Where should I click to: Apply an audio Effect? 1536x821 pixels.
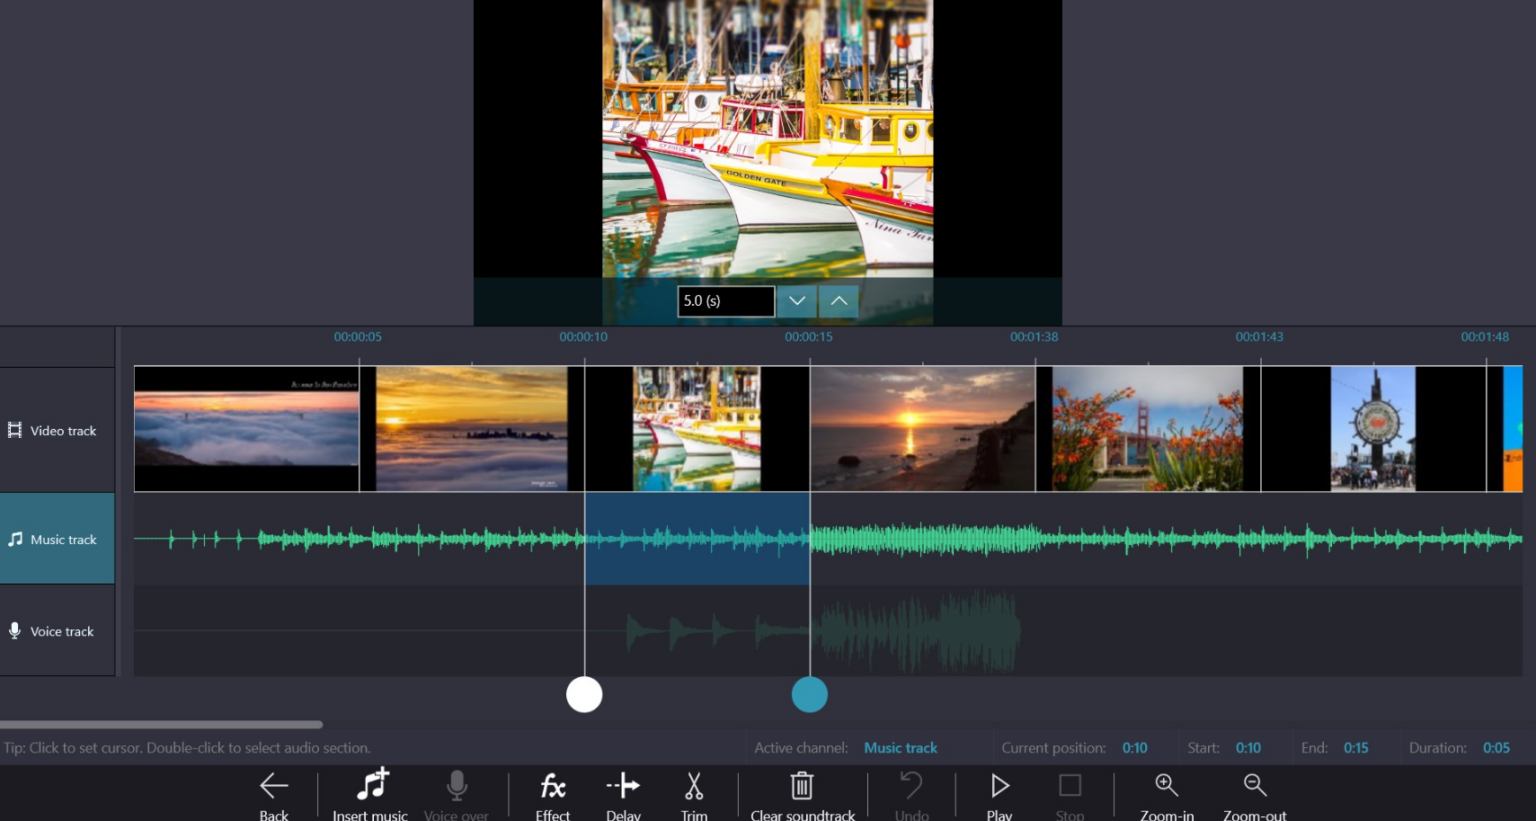point(552,786)
